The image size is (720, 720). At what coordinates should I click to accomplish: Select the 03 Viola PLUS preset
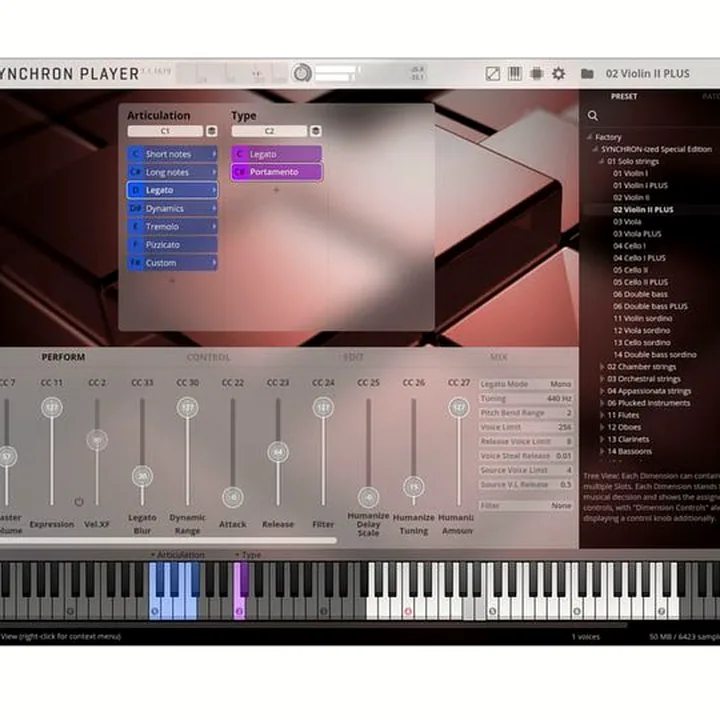tap(637, 234)
